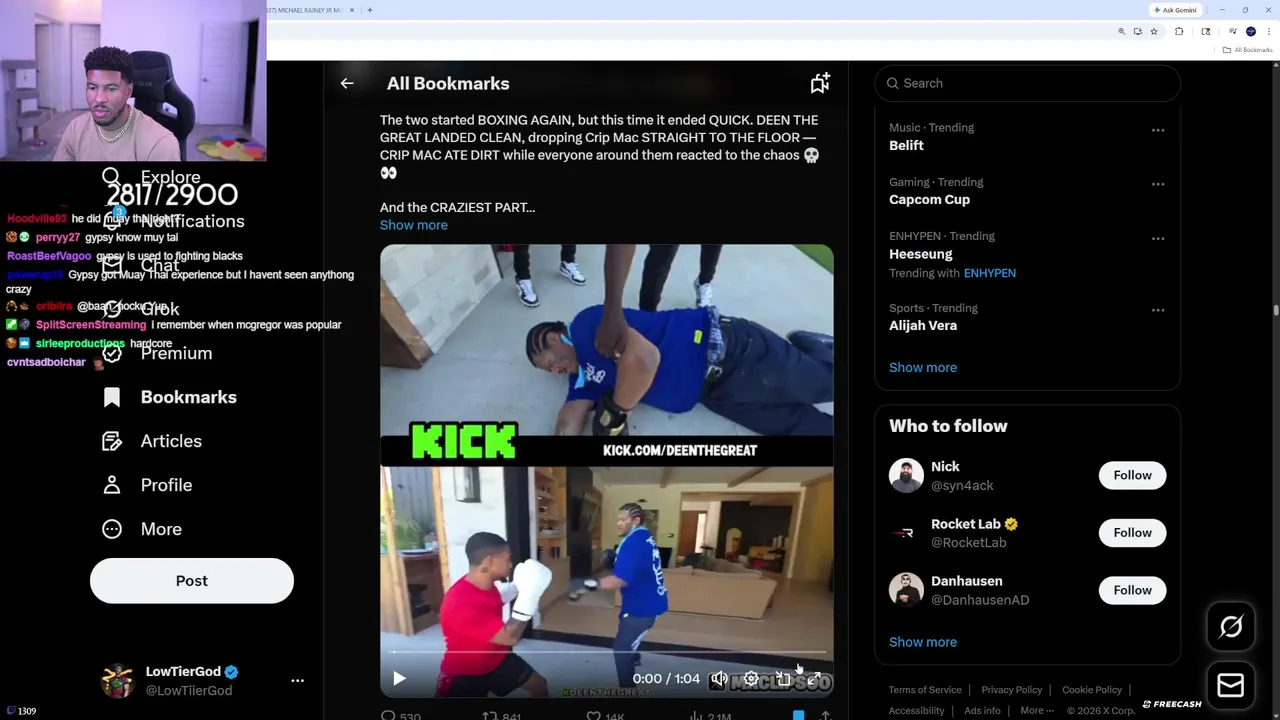Open the Alijah Vera trending topic
Image resolution: width=1280 pixels, height=720 pixels.
923,325
